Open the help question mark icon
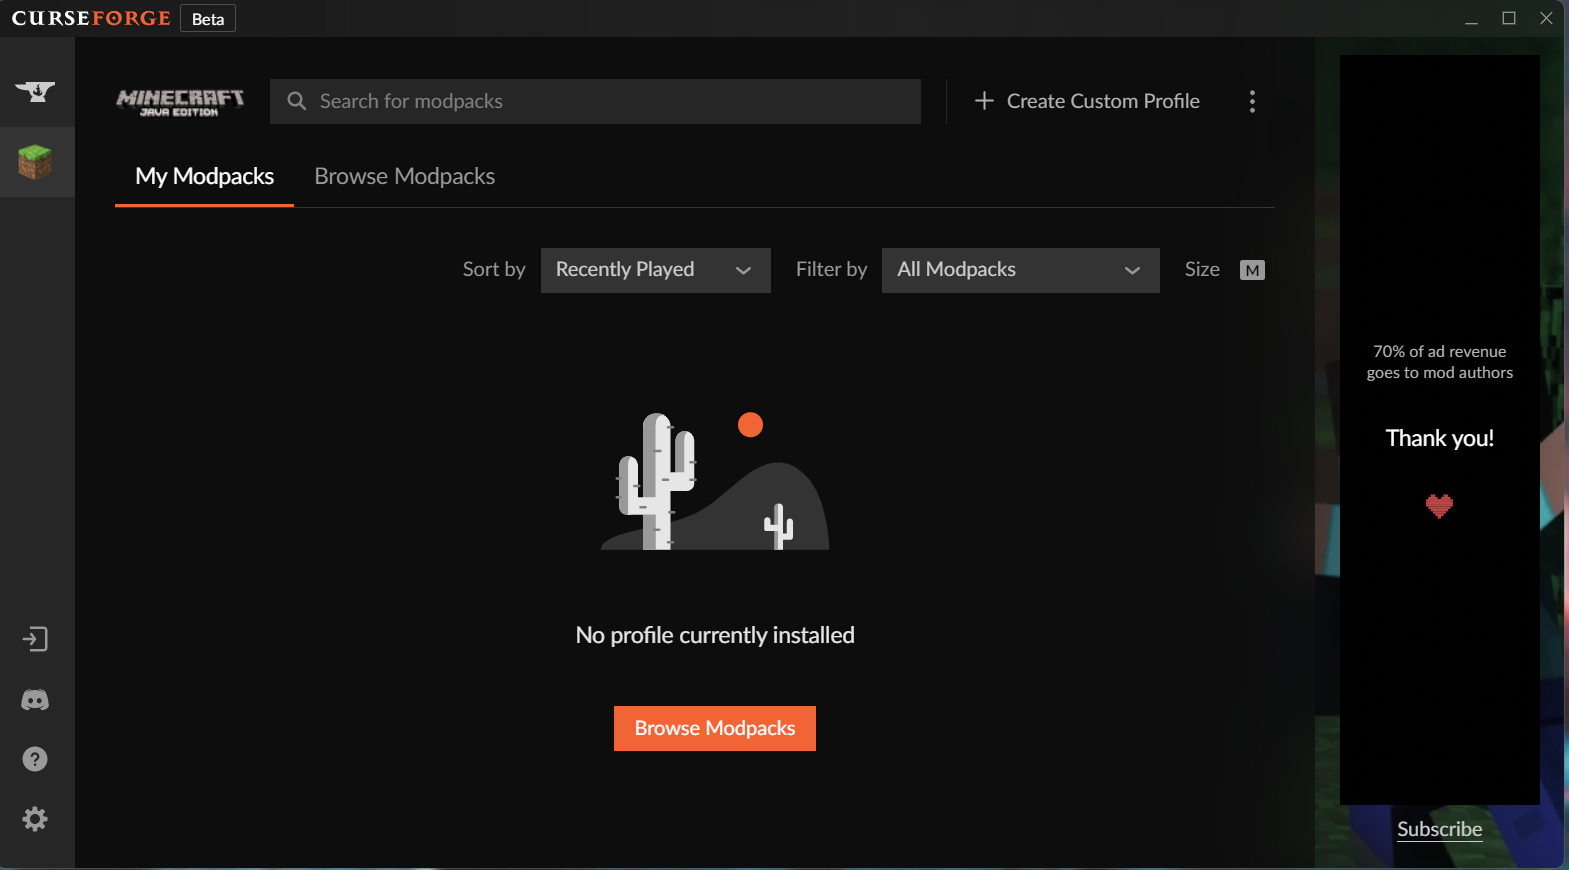Image resolution: width=1569 pixels, height=870 pixels. (35, 759)
